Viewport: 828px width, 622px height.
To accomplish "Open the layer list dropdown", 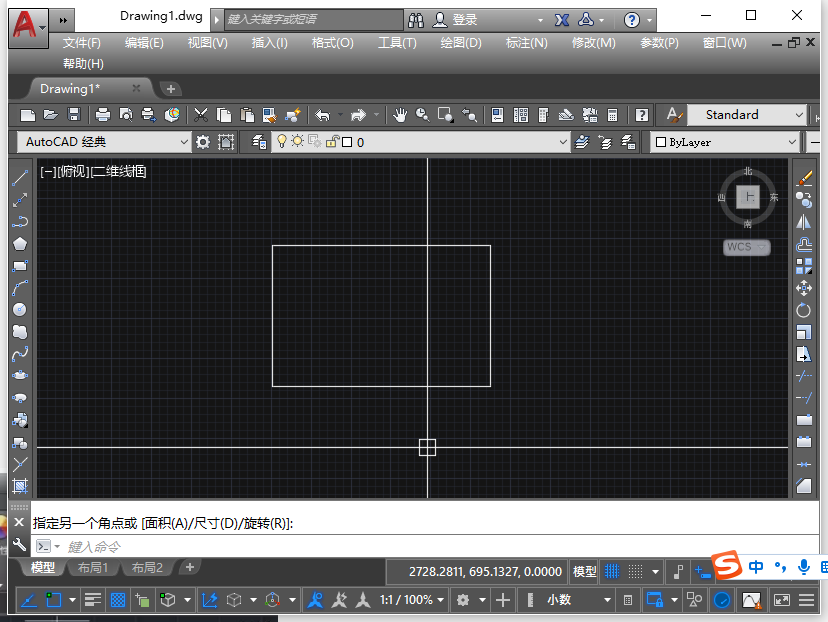I will 563,142.
